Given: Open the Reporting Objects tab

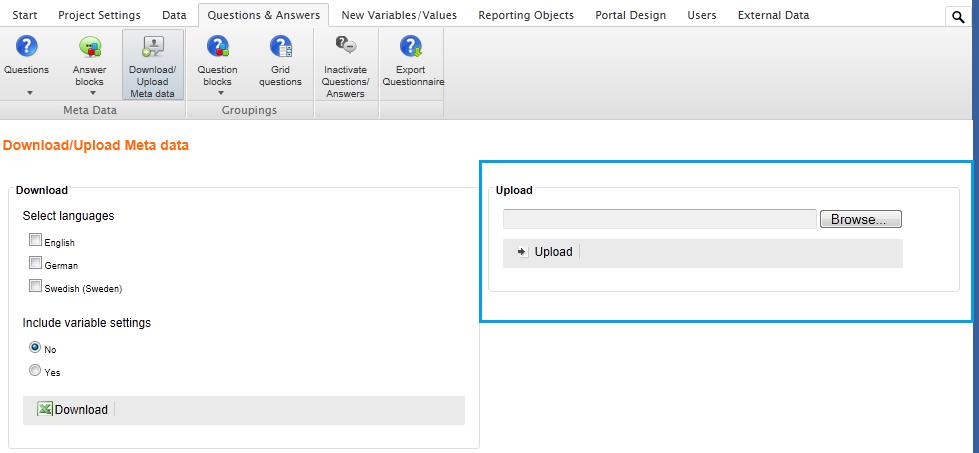Looking at the screenshot, I should pyautogui.click(x=526, y=15).
